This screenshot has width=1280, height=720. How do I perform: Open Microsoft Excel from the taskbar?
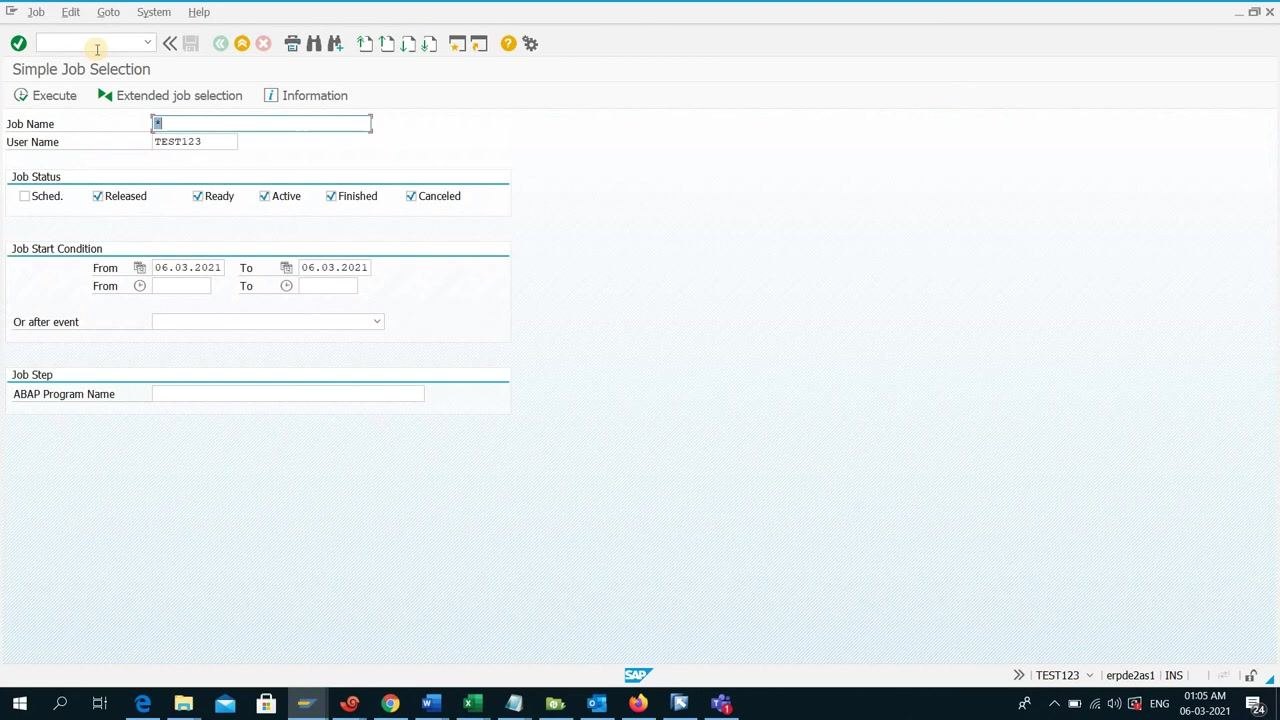[473, 703]
